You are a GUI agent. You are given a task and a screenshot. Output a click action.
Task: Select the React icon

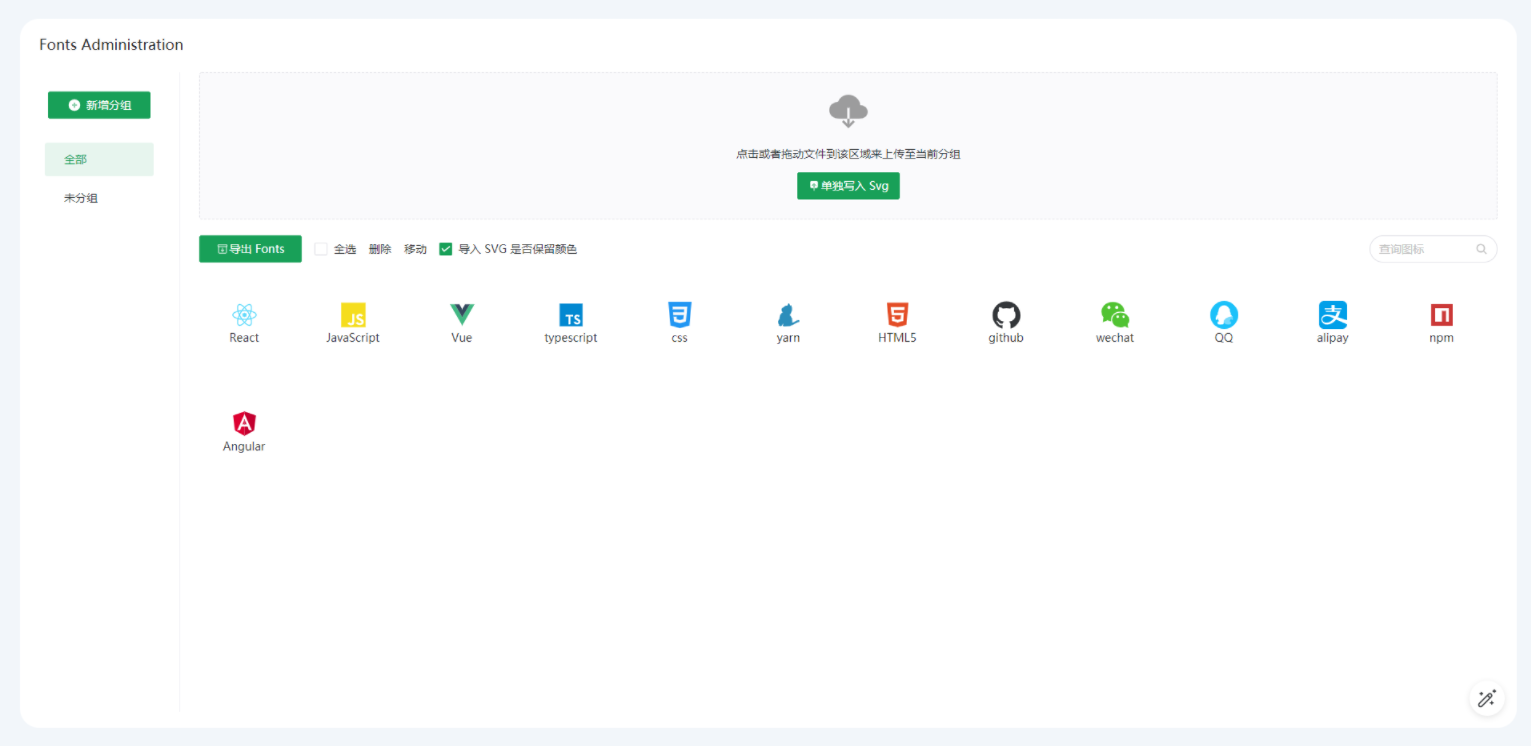(244, 315)
